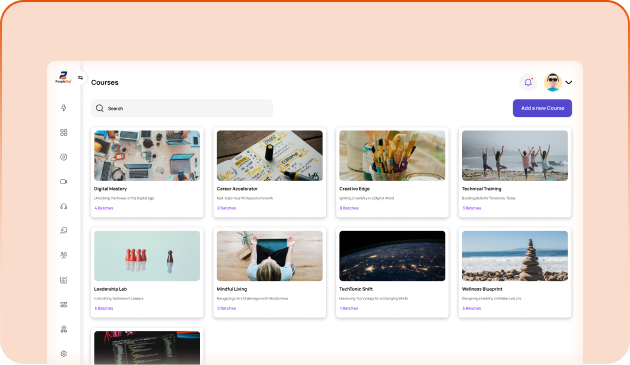630x365 pixels.
Task: Open the Leadership Lab course thumbnail
Action: tap(147, 256)
